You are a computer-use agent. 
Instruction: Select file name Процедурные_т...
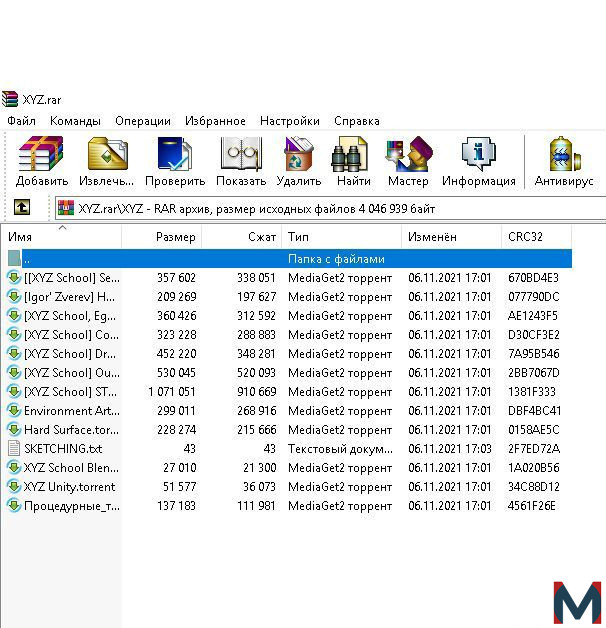point(72,506)
